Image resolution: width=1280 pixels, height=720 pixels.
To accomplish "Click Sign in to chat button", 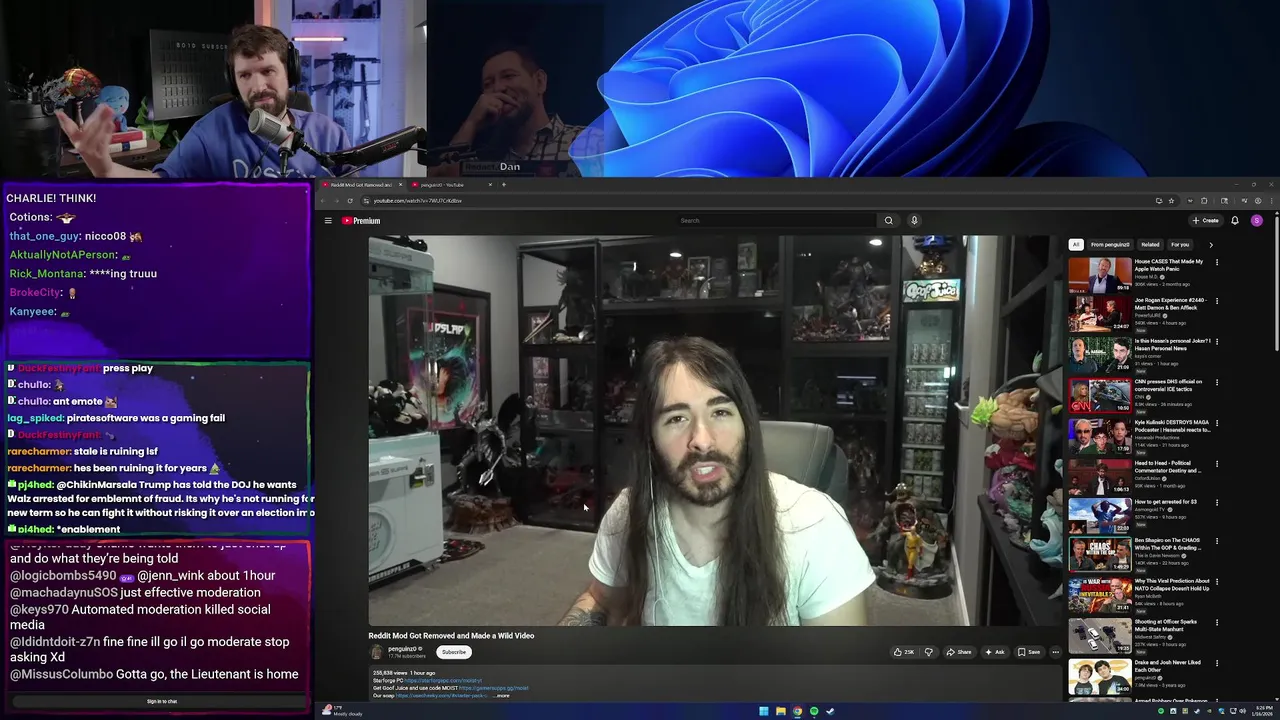I will click(162, 701).
